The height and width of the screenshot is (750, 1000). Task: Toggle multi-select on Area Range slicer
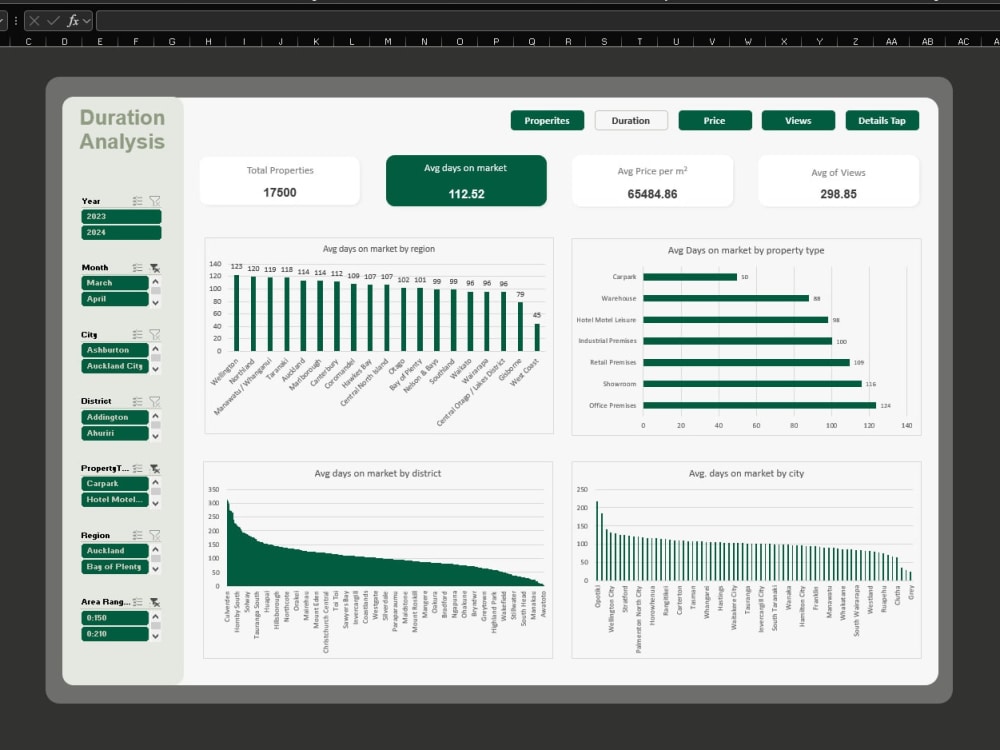click(x=137, y=602)
